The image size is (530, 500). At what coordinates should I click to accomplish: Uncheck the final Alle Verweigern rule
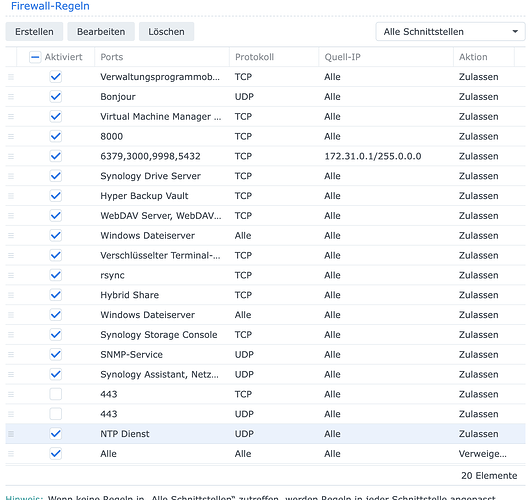(56, 454)
